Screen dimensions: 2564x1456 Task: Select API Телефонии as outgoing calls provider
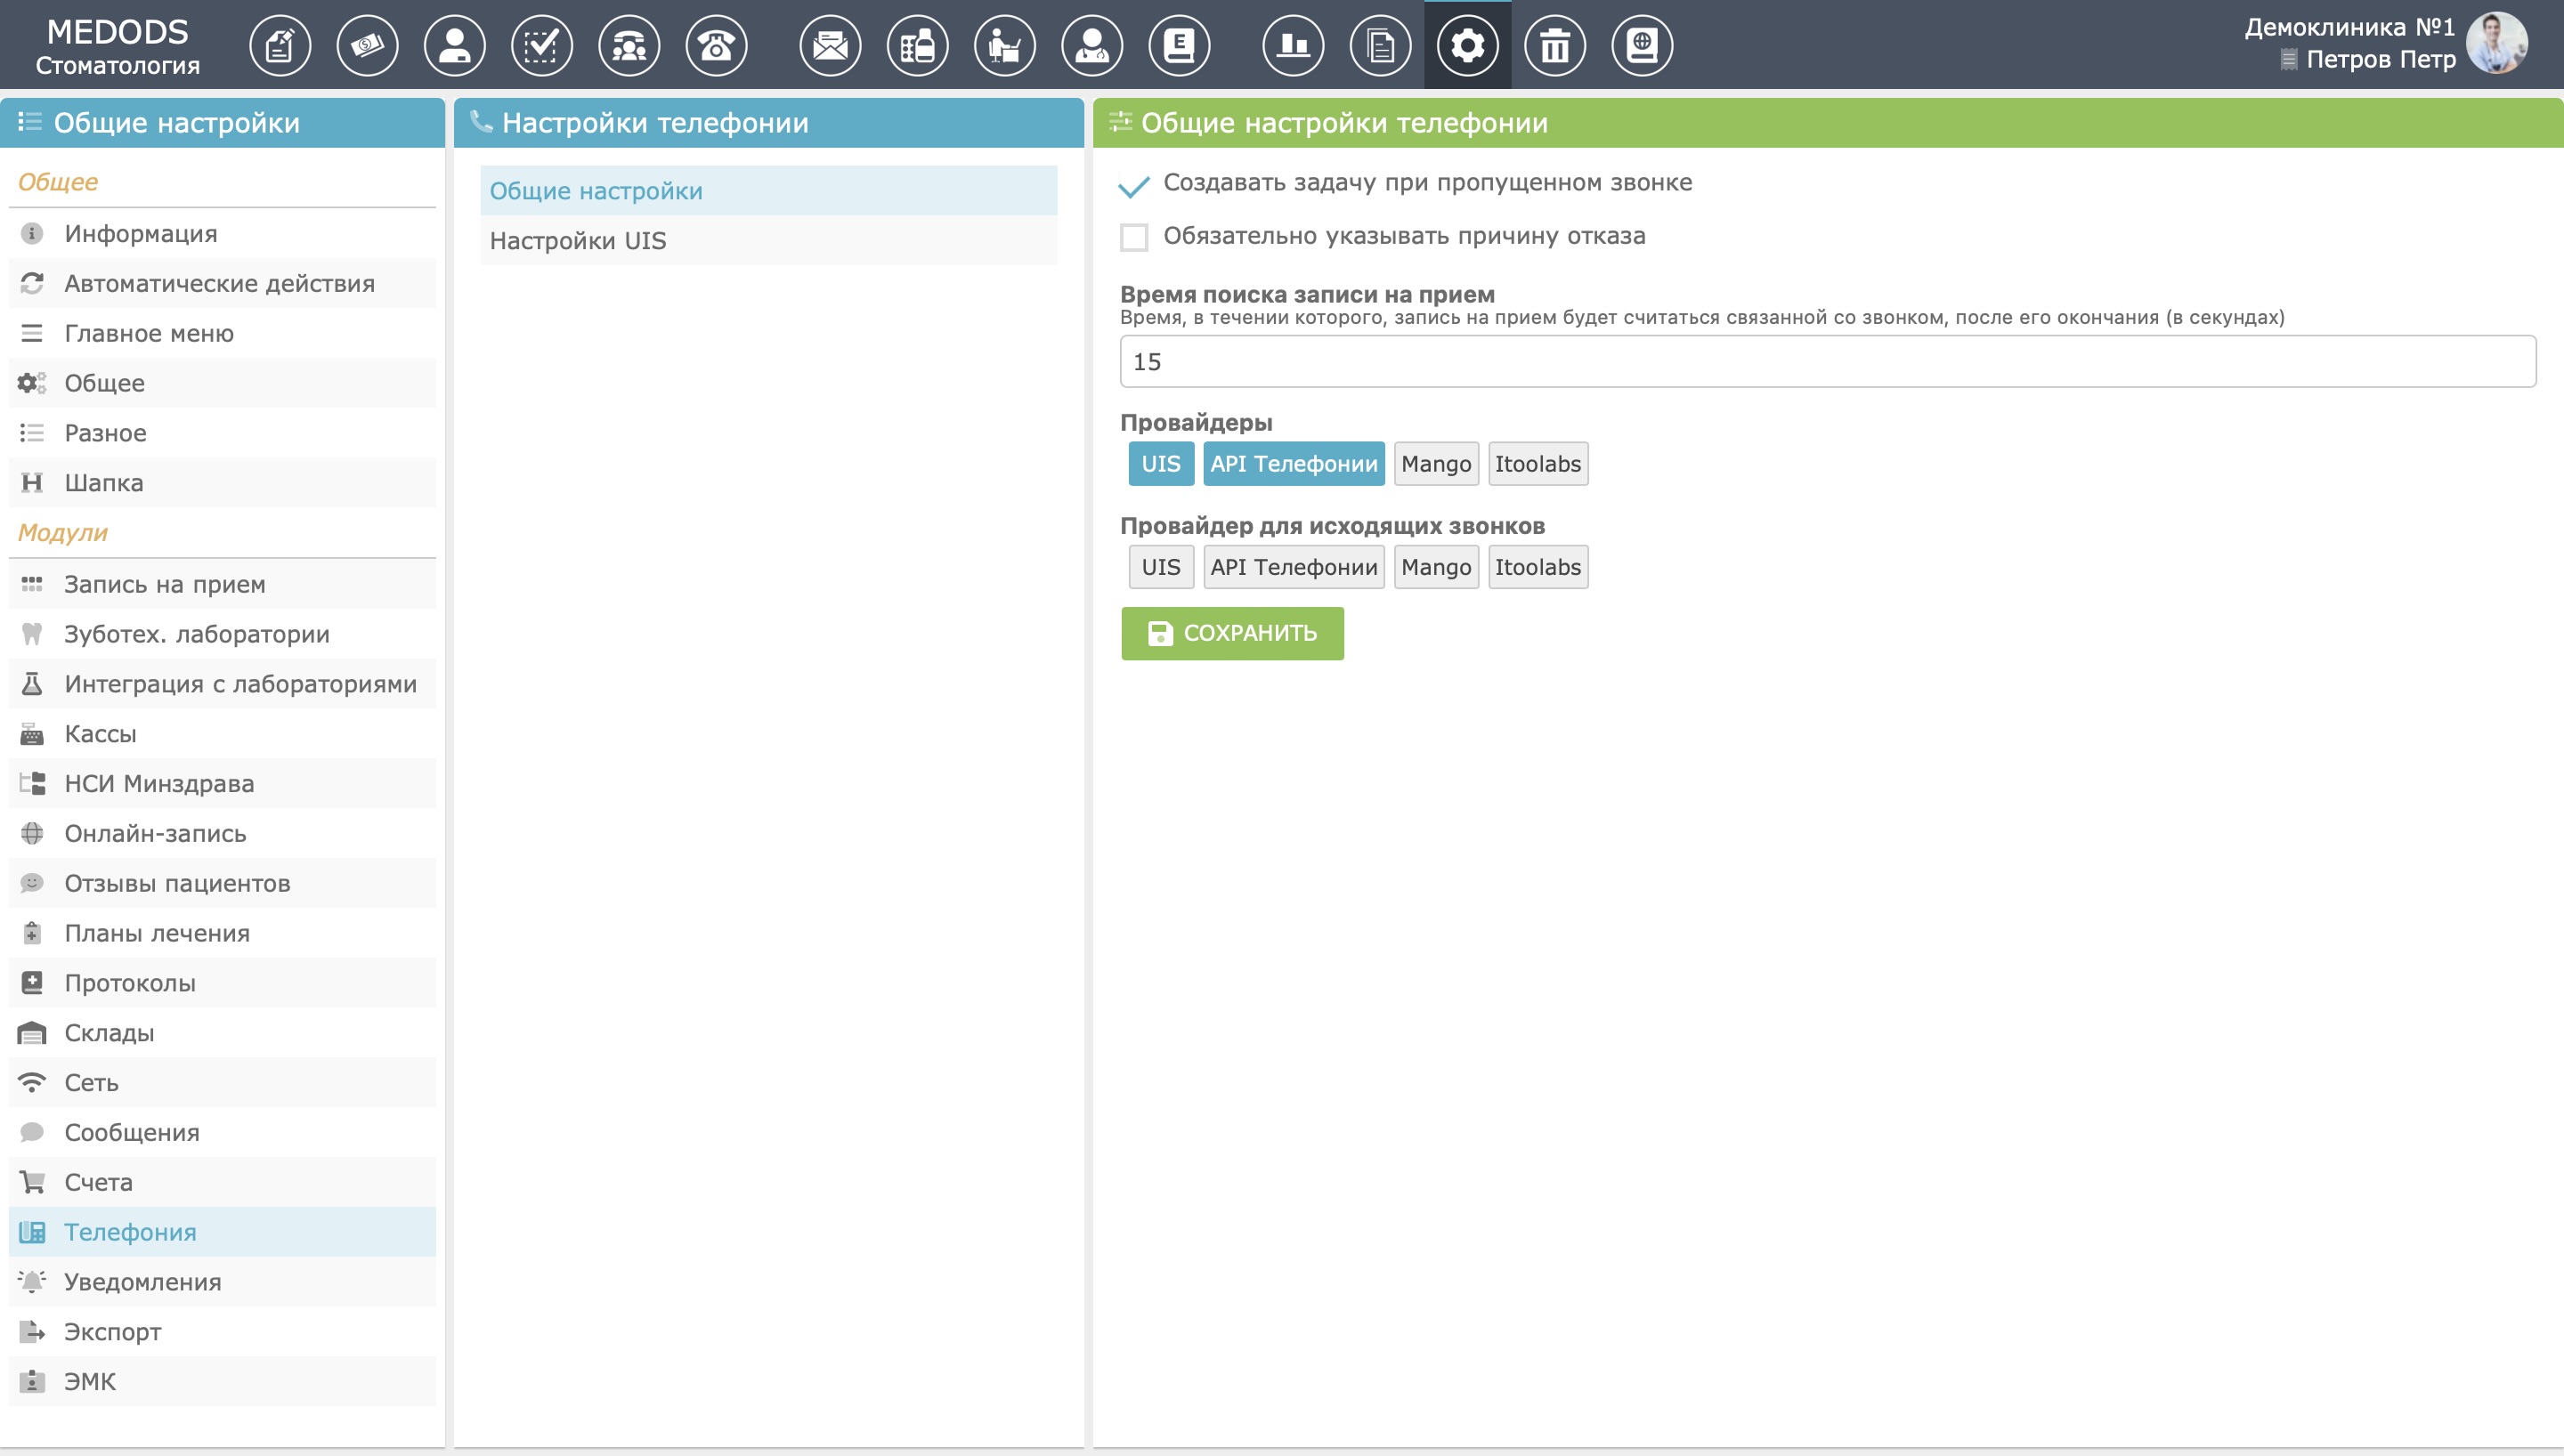pos(1294,567)
